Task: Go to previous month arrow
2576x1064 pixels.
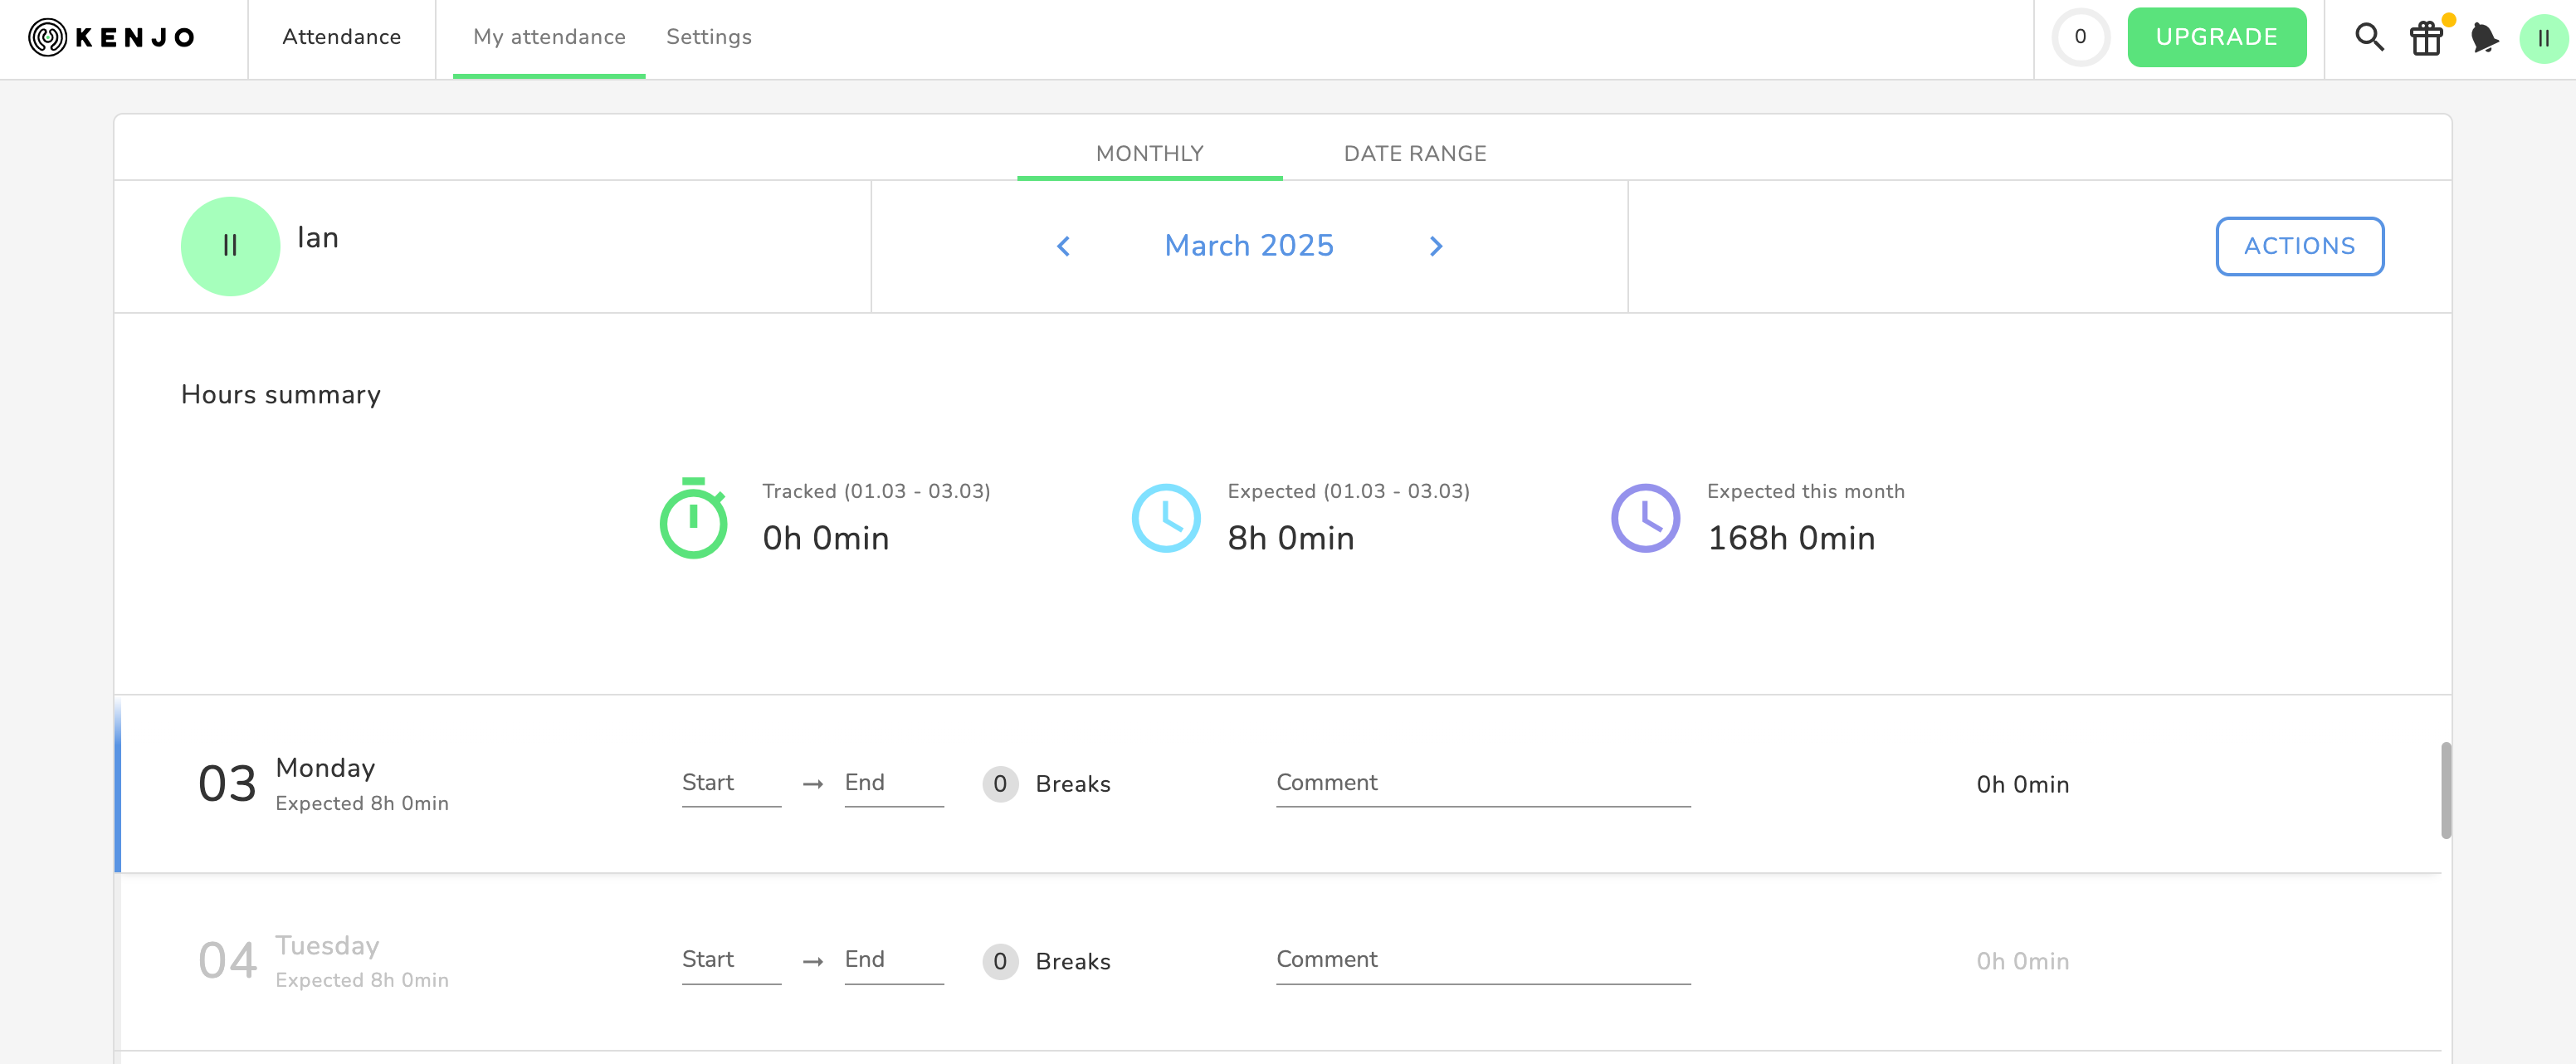Action: point(1063,246)
